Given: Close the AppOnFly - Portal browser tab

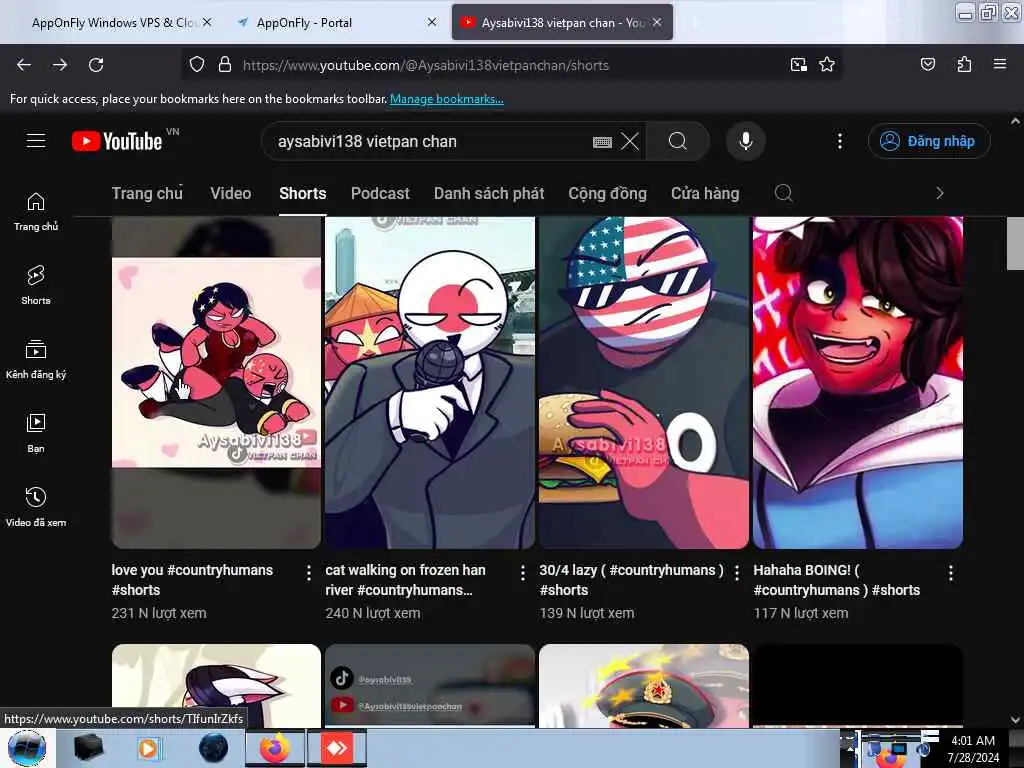Looking at the screenshot, I should pyautogui.click(x=432, y=22).
